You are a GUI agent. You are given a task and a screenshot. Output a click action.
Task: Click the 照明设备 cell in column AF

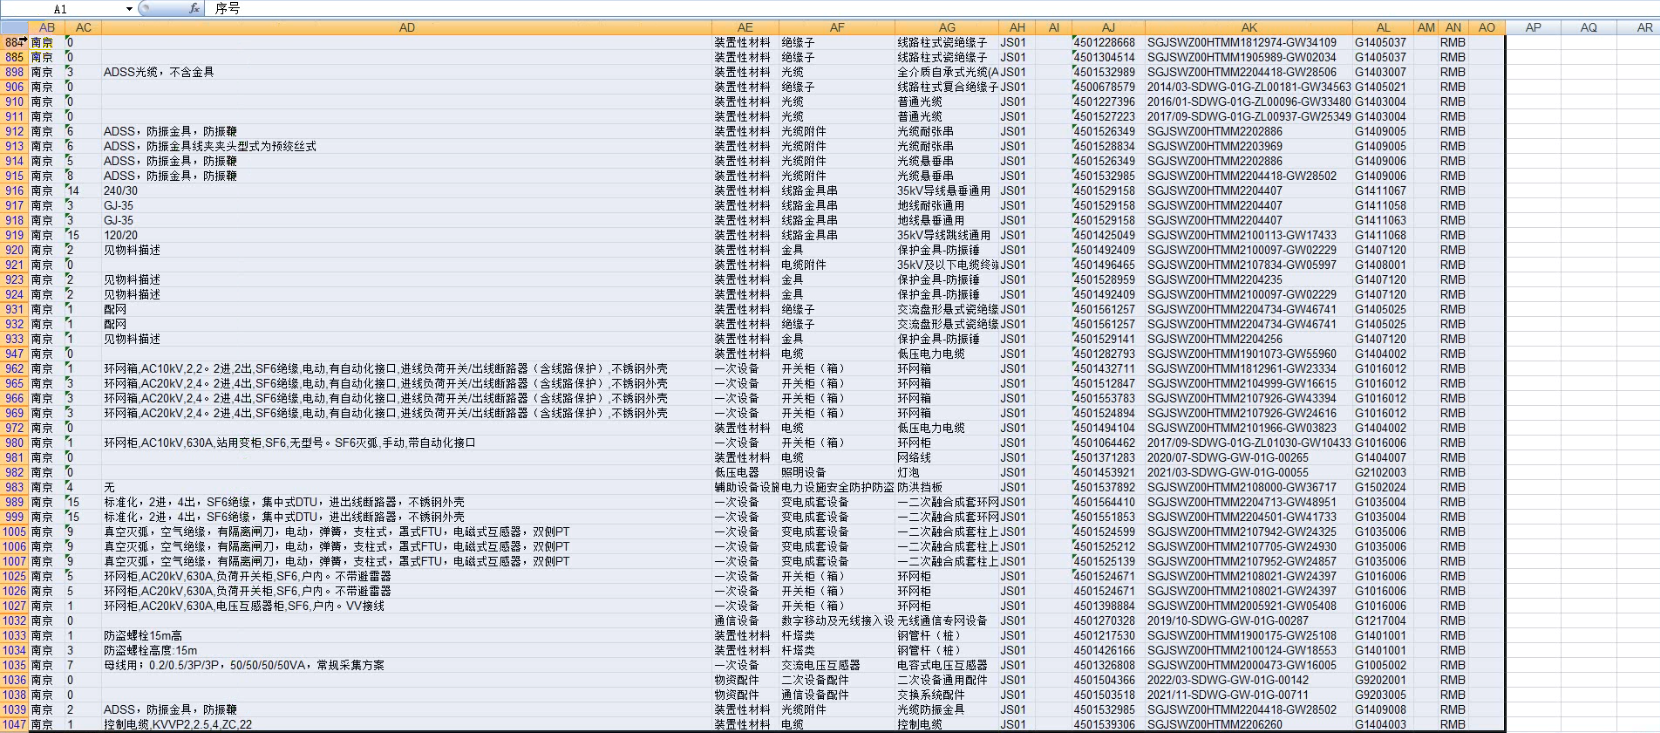coord(803,473)
